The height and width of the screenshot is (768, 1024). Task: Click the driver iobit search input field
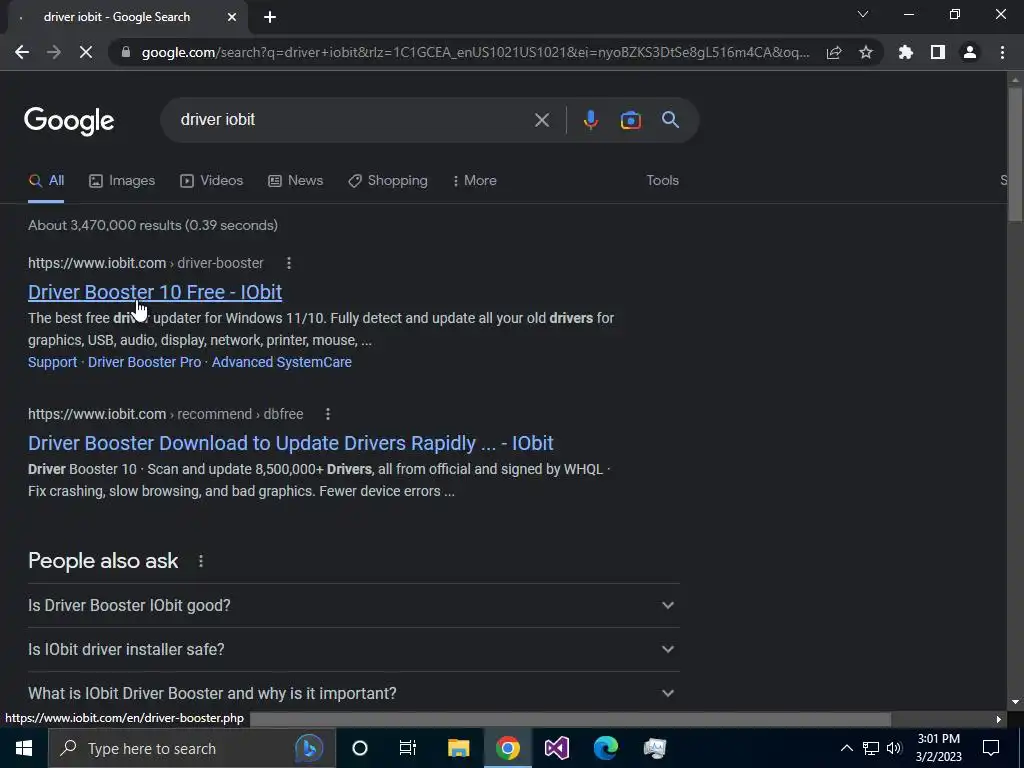coord(353,120)
